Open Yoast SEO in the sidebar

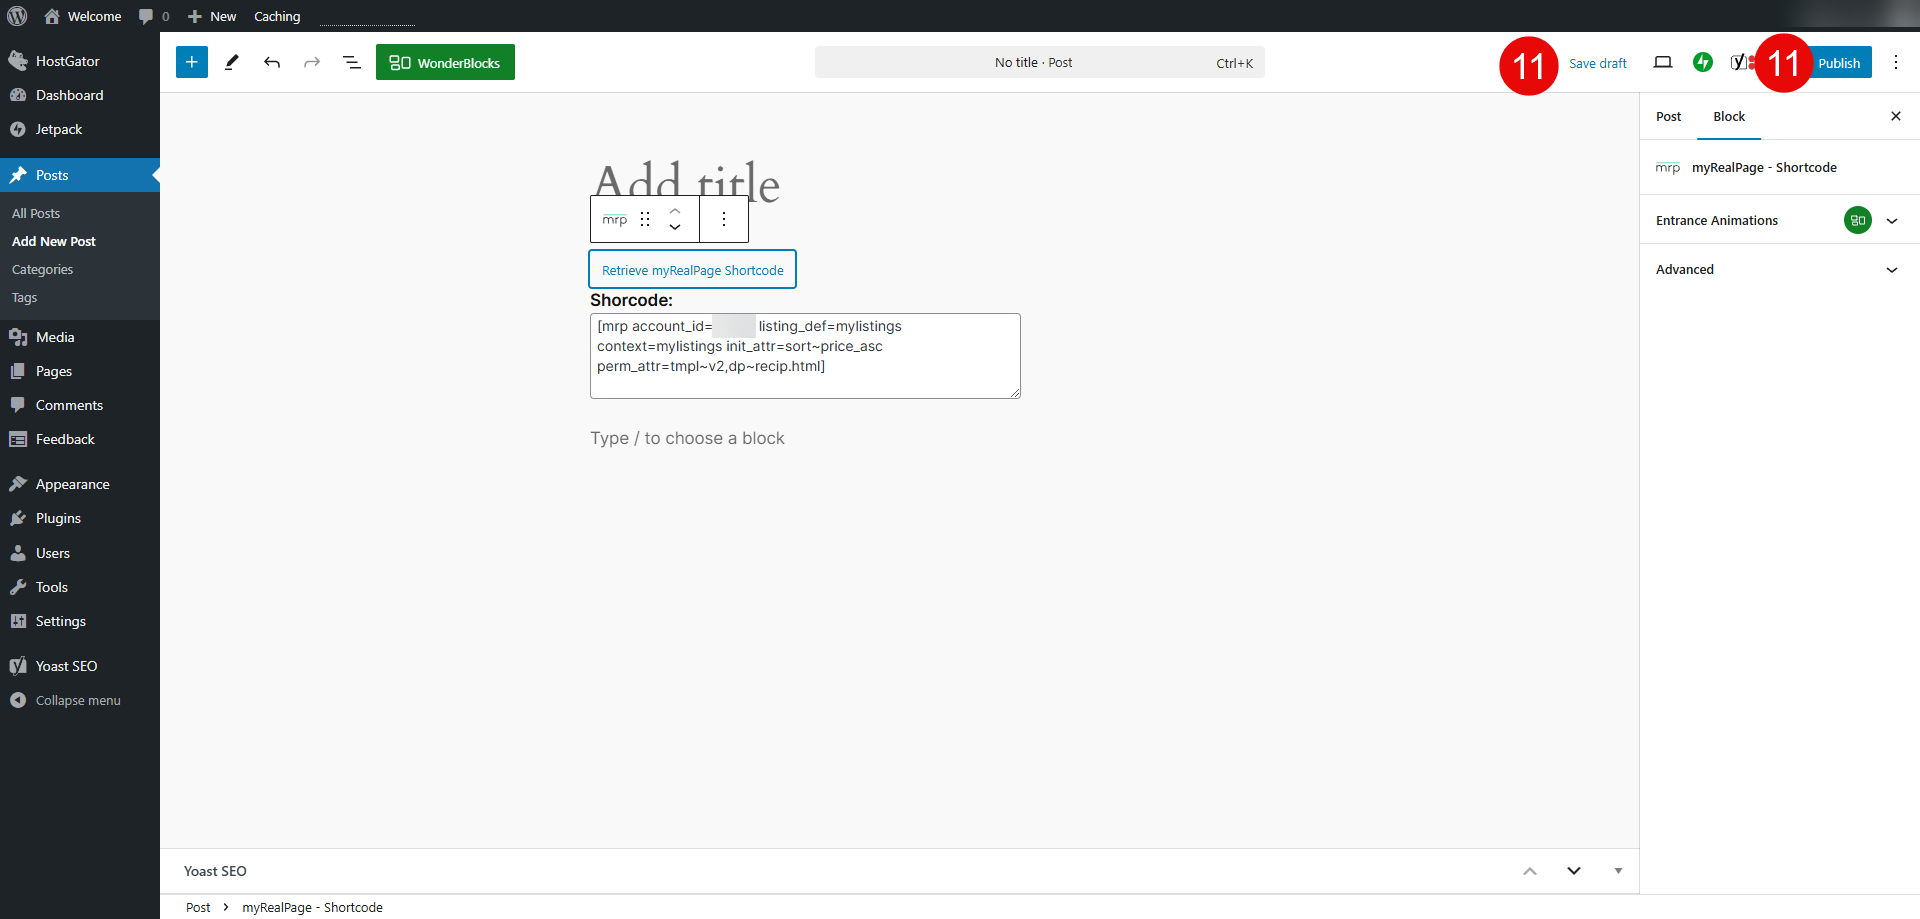pos(80,666)
